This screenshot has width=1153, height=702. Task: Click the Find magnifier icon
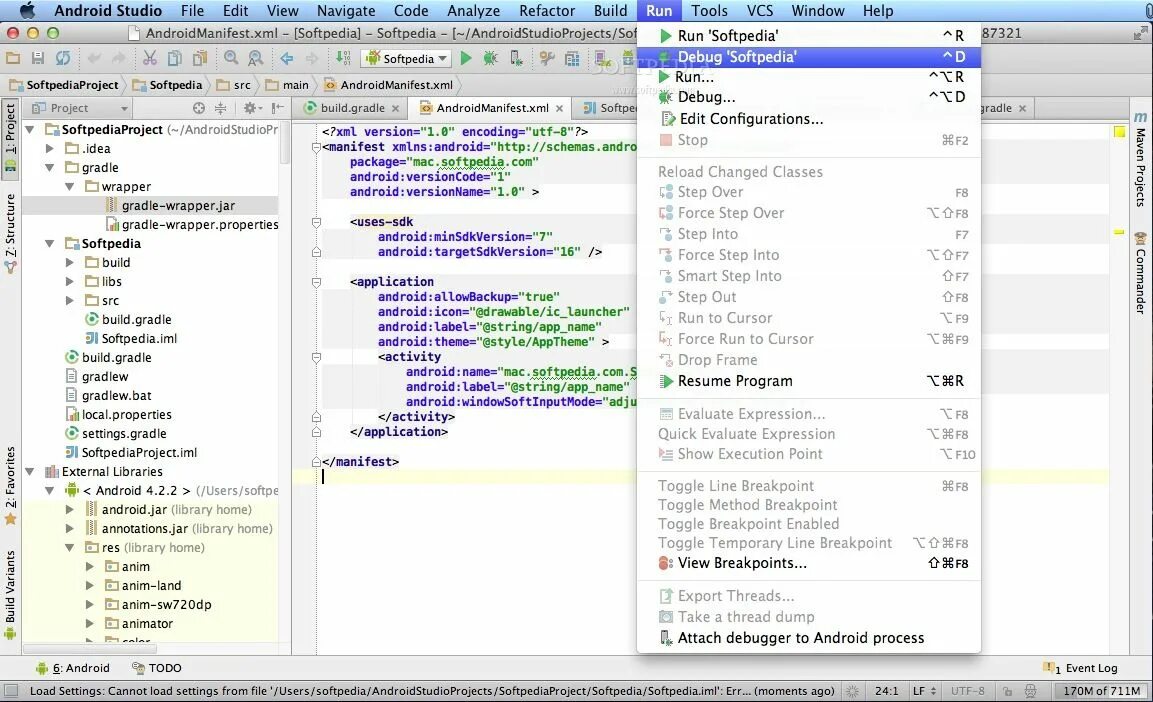pos(231,58)
